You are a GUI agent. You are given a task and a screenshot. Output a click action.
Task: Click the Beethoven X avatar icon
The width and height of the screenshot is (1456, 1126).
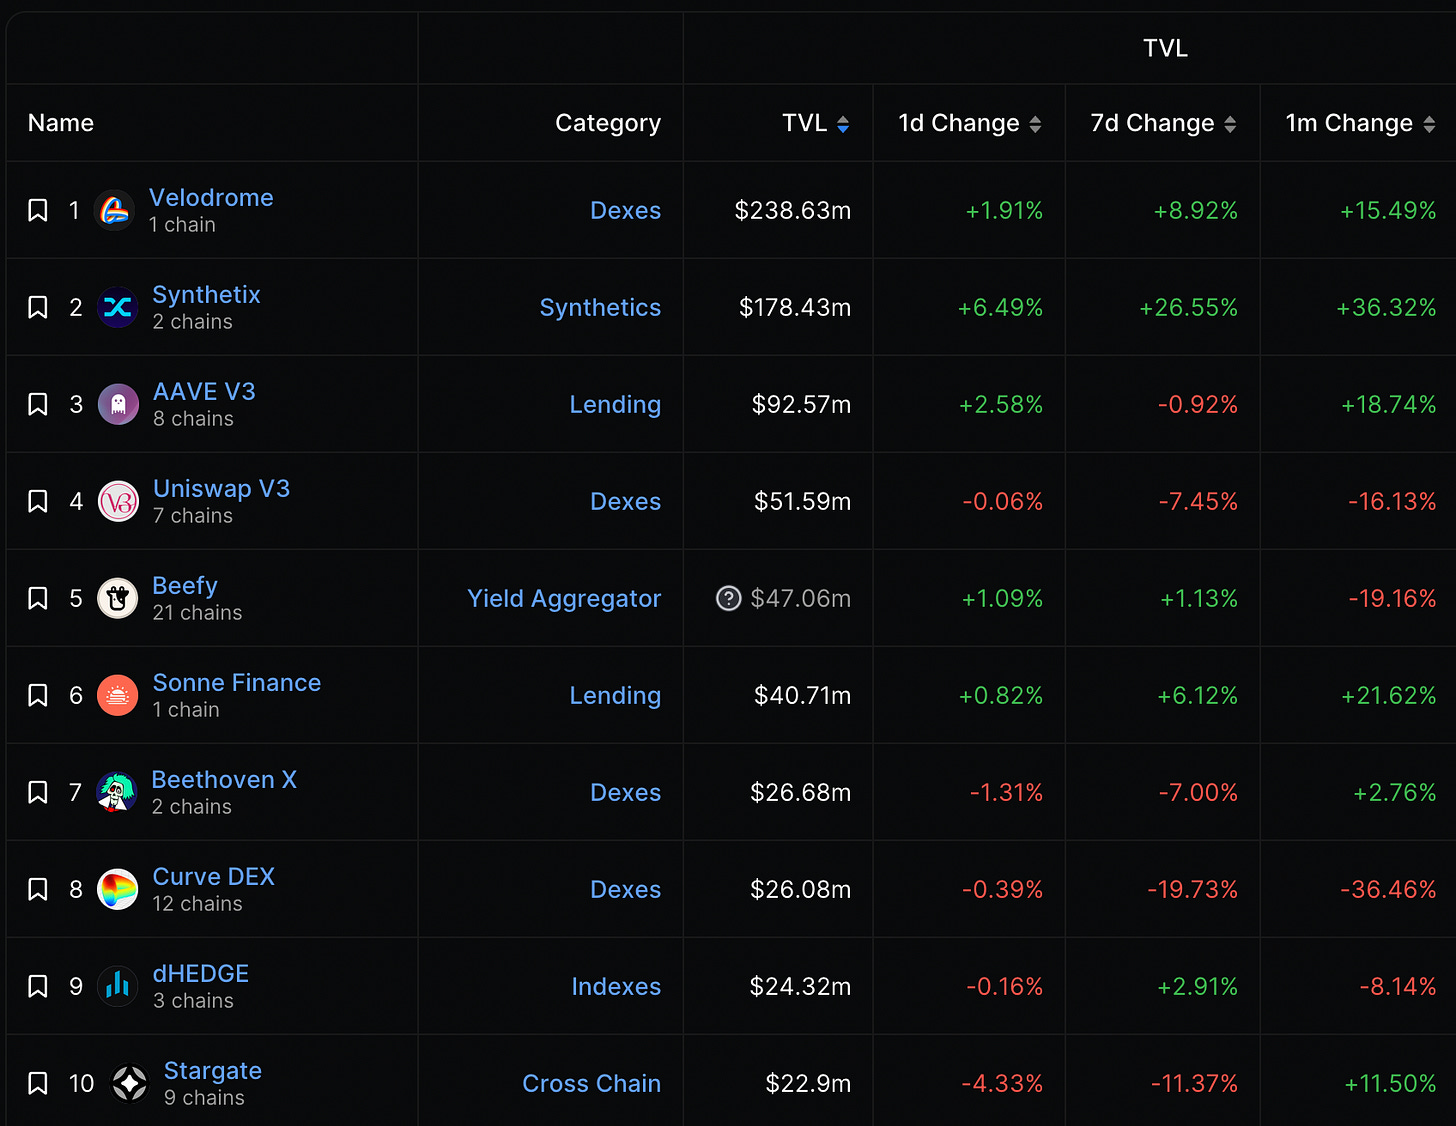[117, 792]
